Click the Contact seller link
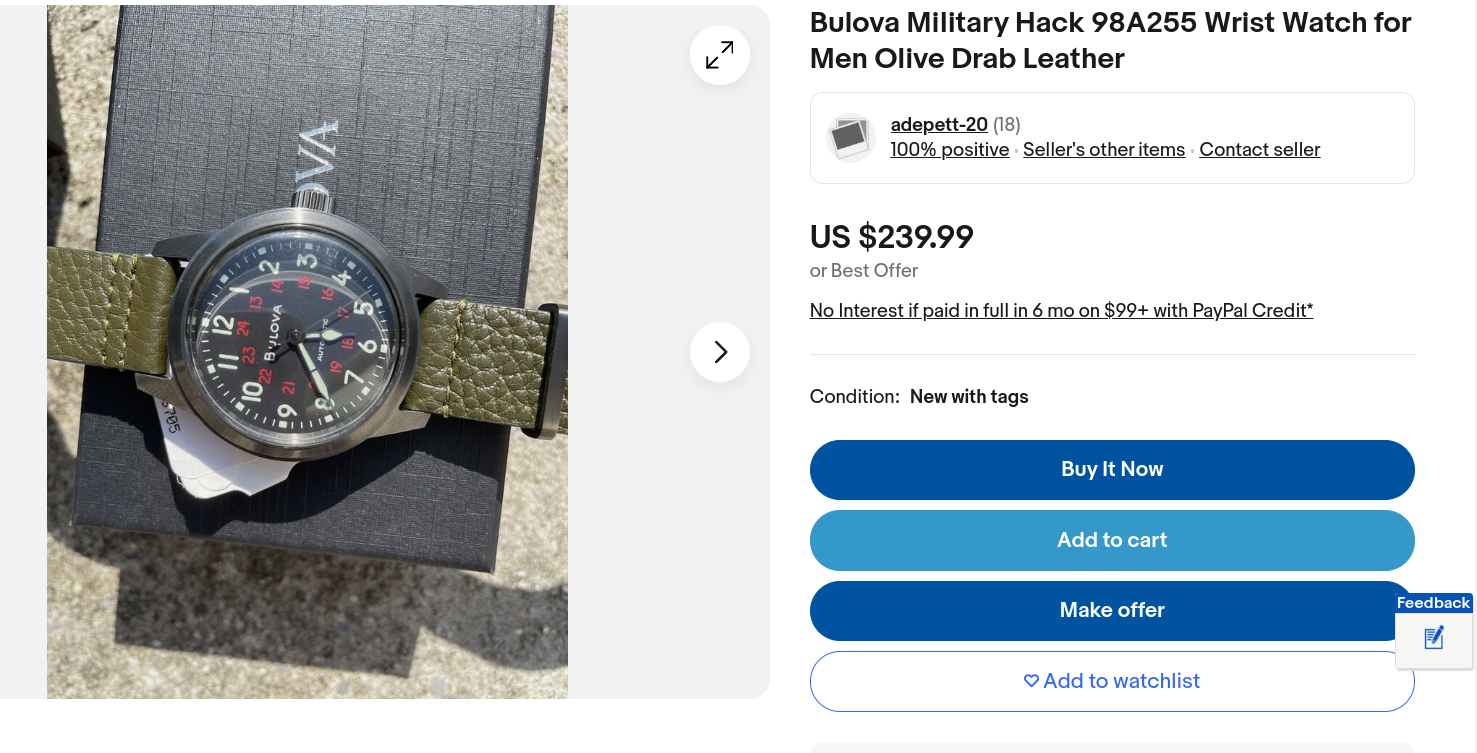1477x753 pixels. tap(1260, 150)
